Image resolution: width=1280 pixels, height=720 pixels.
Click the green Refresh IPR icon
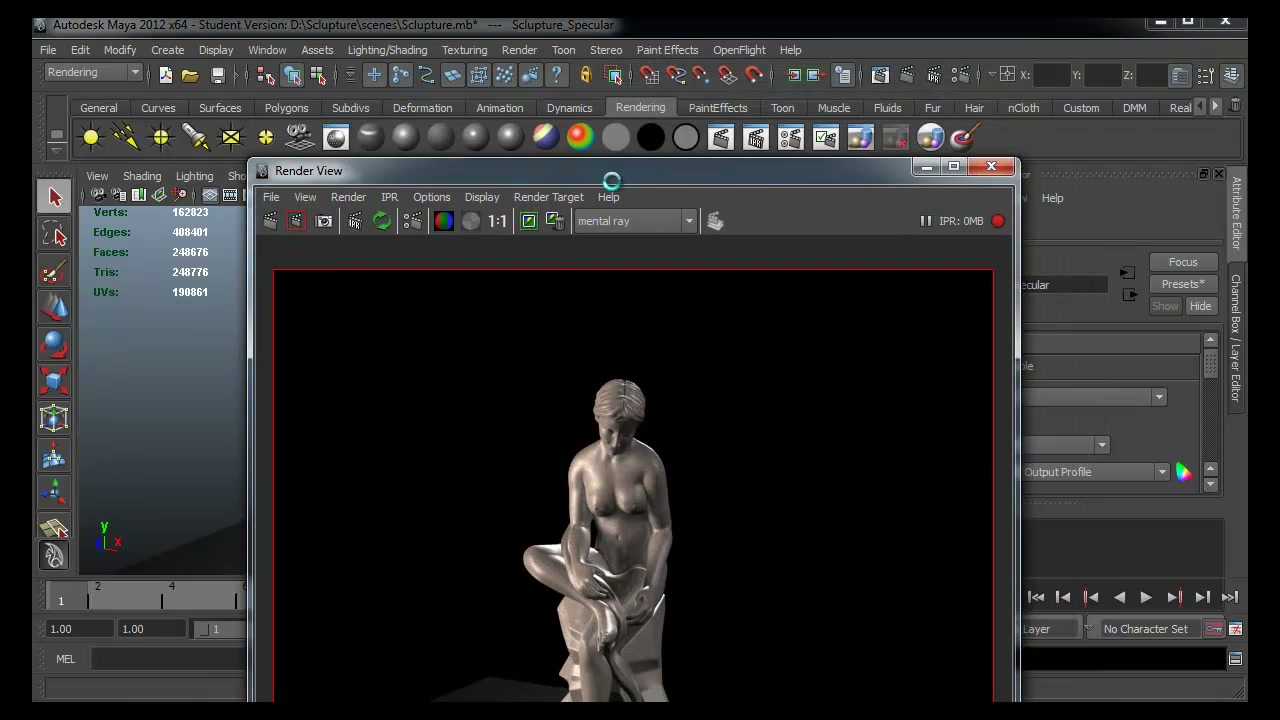click(382, 221)
